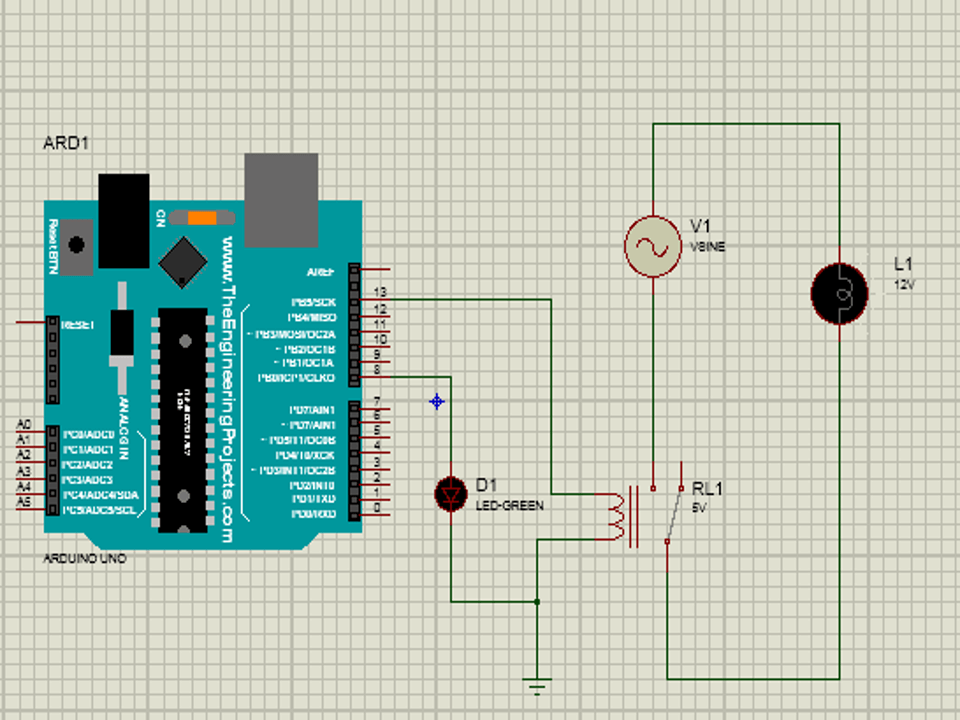Image resolution: width=960 pixels, height=720 pixels.
Task: Click the 5V relay value text
Action: (699, 508)
